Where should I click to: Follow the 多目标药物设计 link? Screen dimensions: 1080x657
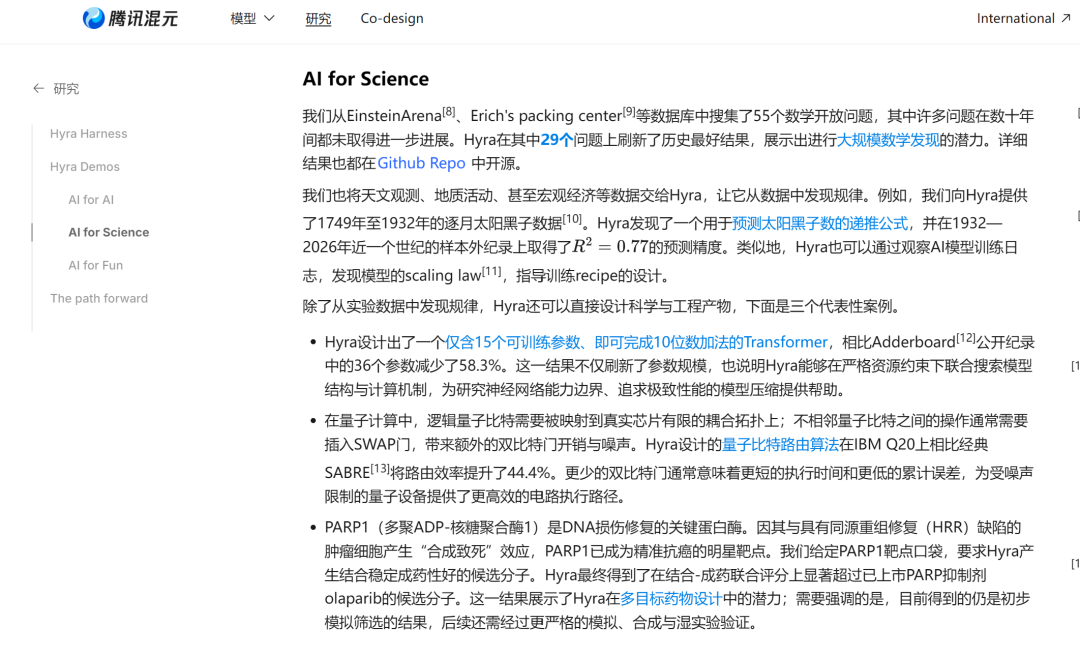(671, 598)
